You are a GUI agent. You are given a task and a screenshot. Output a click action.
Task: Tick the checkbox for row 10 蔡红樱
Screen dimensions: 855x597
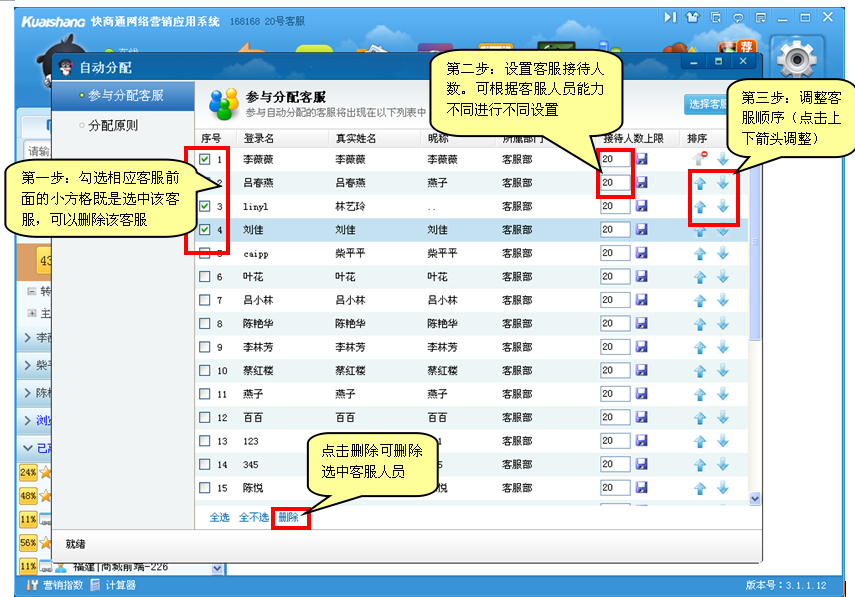click(204, 371)
